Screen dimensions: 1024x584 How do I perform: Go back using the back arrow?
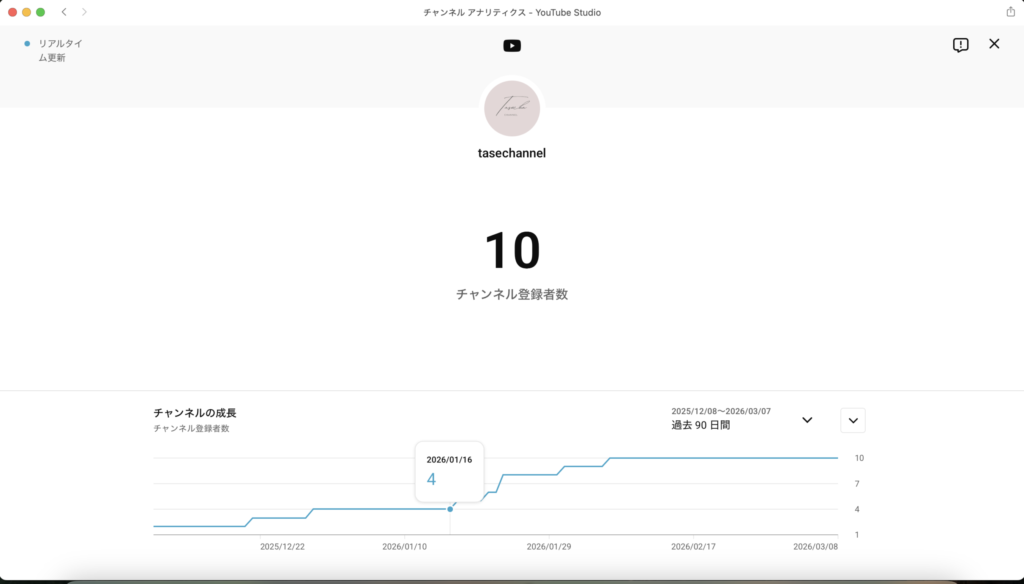(64, 12)
